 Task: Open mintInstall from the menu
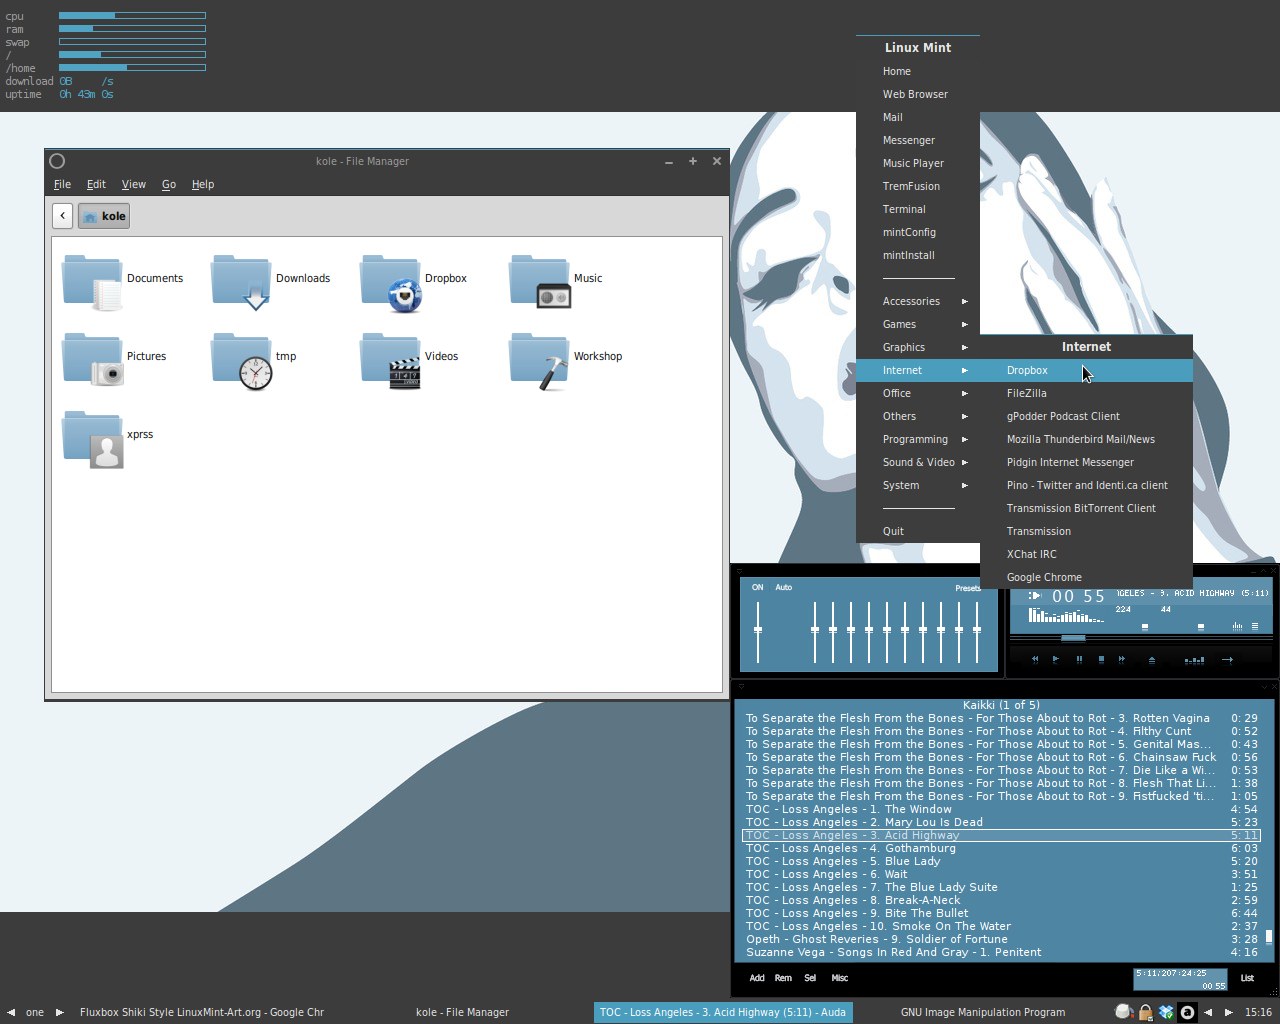918,255
